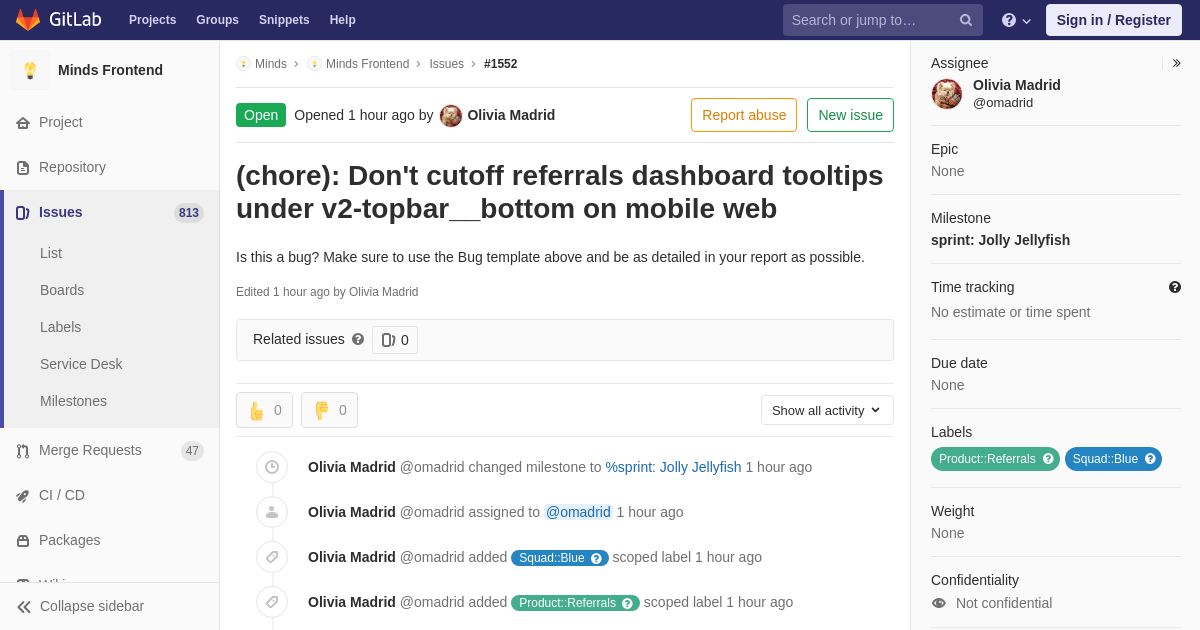This screenshot has width=1200, height=630.
Task: Open Milestones in the sidebar
Action: (73, 401)
